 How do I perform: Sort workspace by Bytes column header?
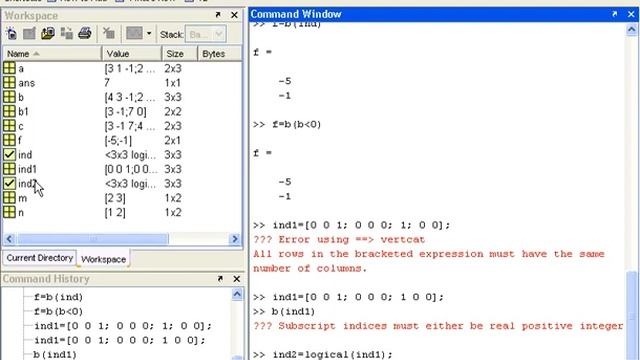220,54
